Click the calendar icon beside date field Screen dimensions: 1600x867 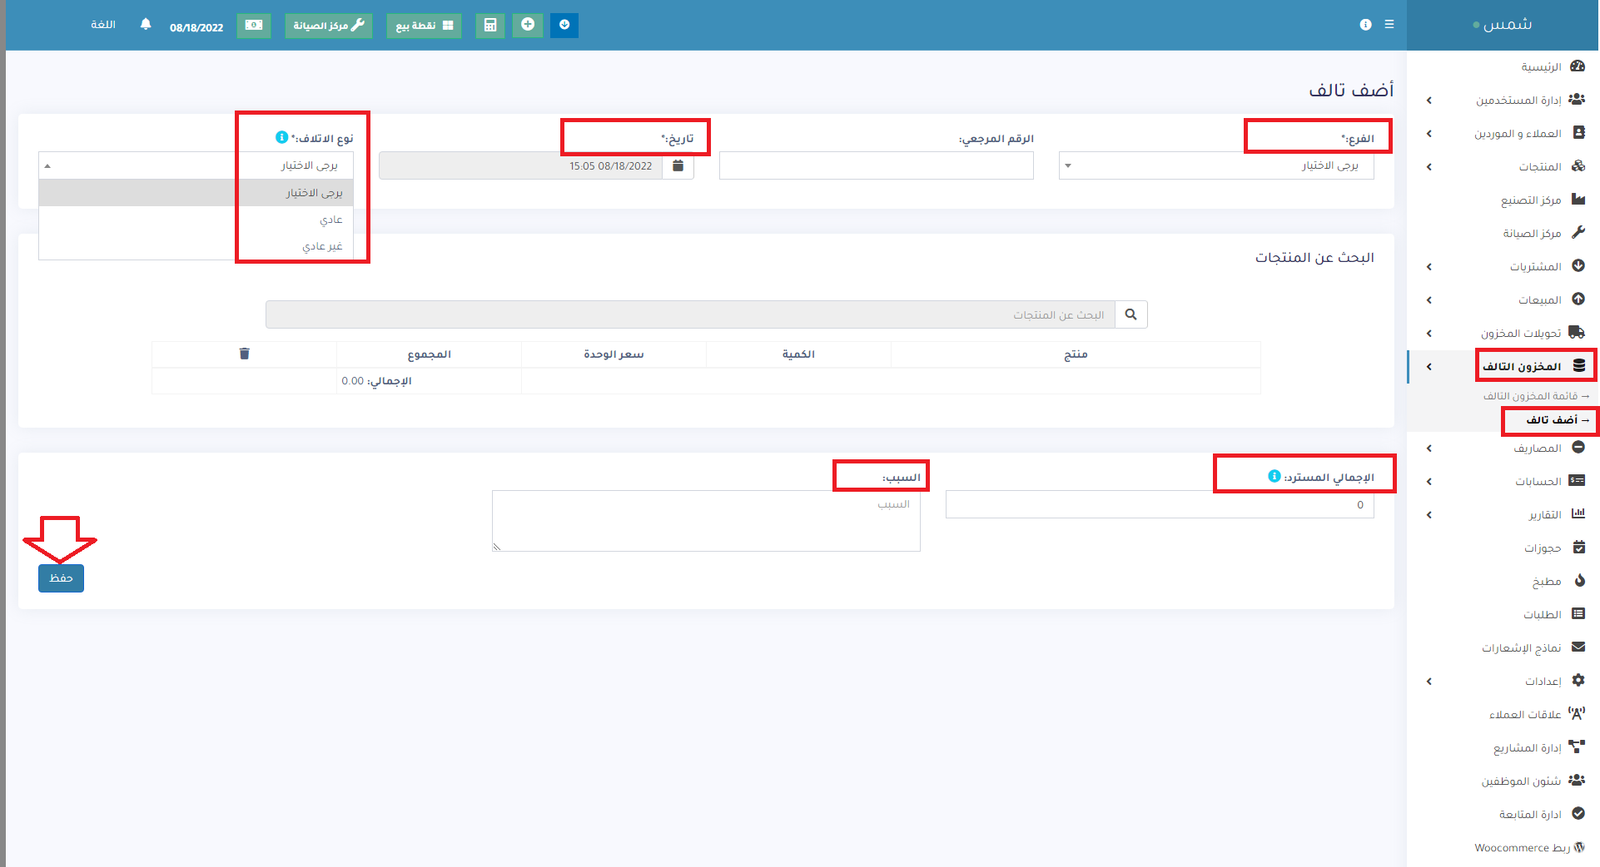tap(678, 166)
